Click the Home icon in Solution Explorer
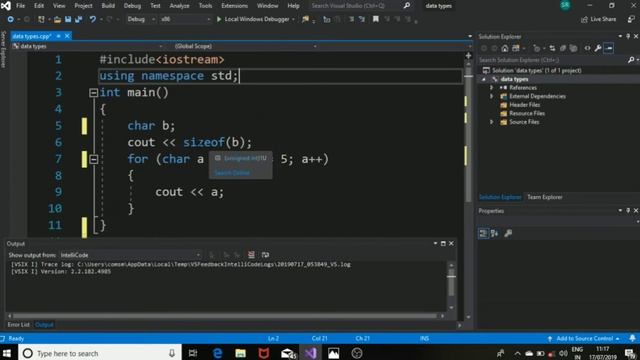Screen dimensions: 640x360 click(505, 48)
